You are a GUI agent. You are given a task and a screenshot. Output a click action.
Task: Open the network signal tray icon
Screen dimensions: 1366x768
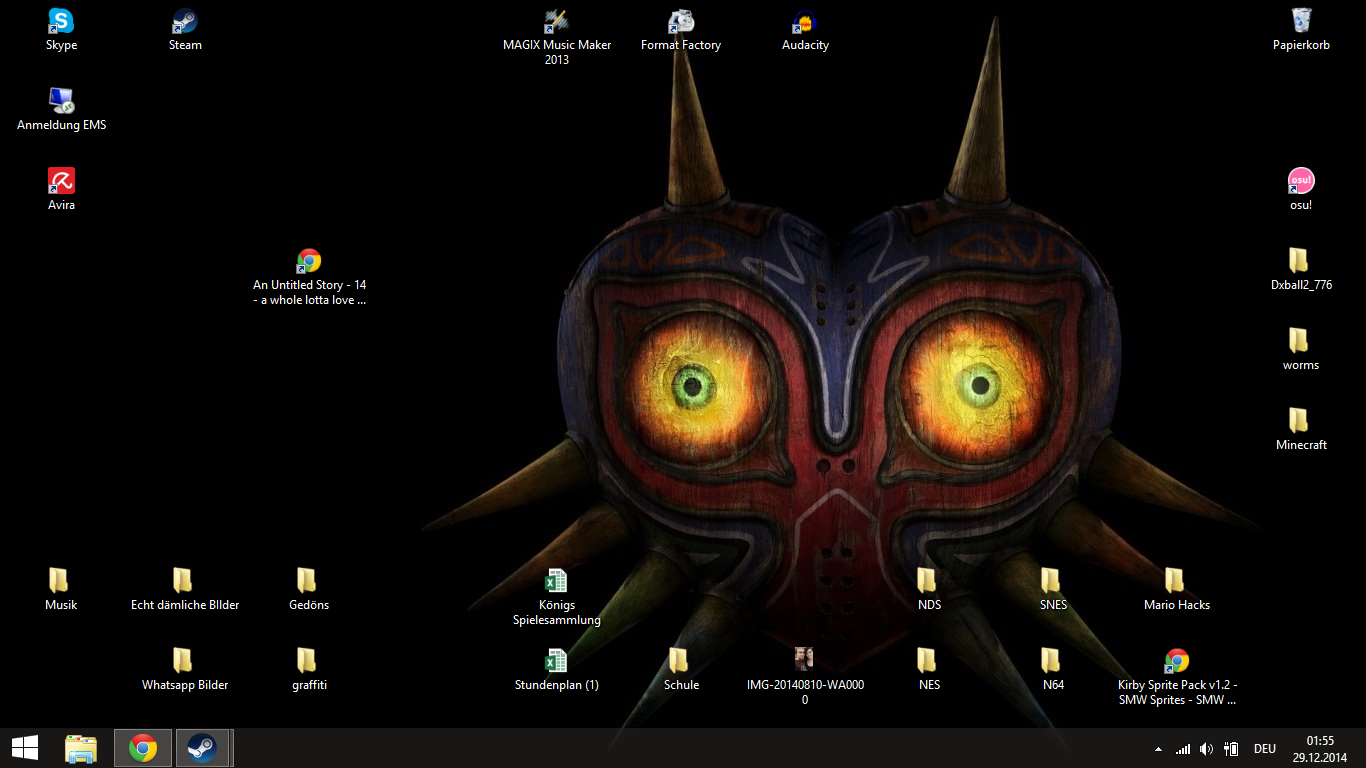pyautogui.click(x=1183, y=748)
